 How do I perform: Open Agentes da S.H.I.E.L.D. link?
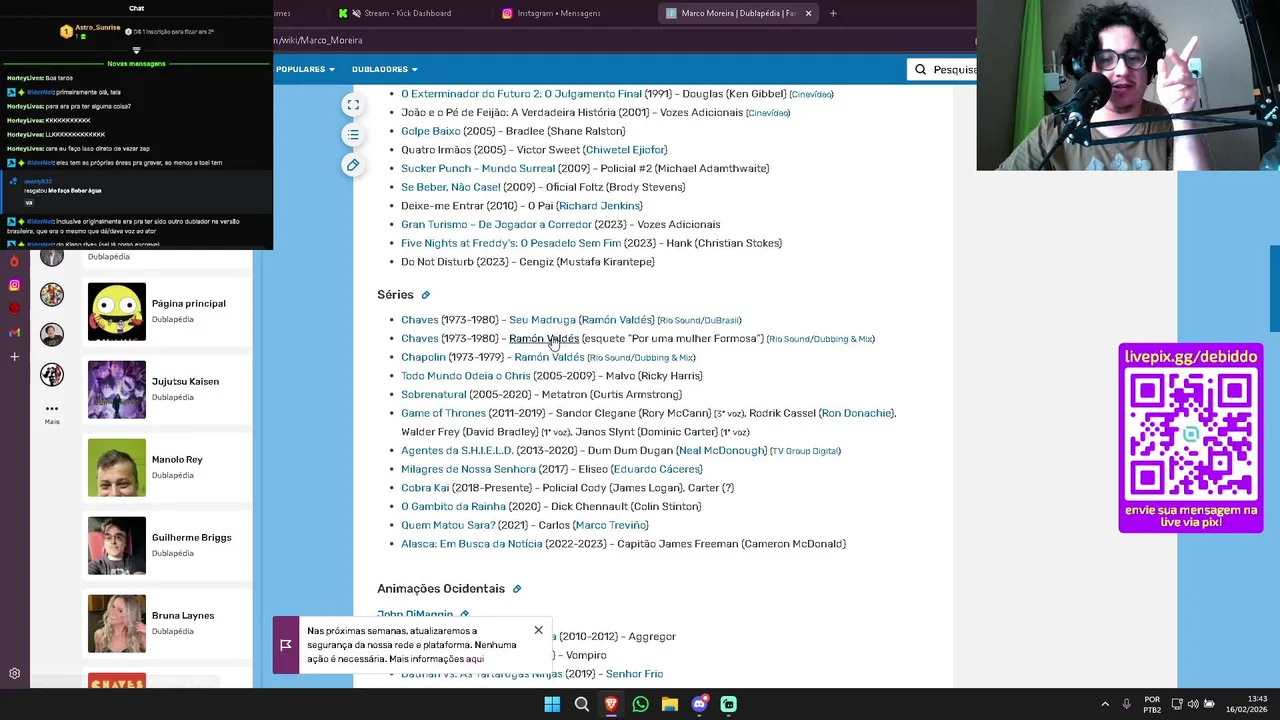coord(457,451)
